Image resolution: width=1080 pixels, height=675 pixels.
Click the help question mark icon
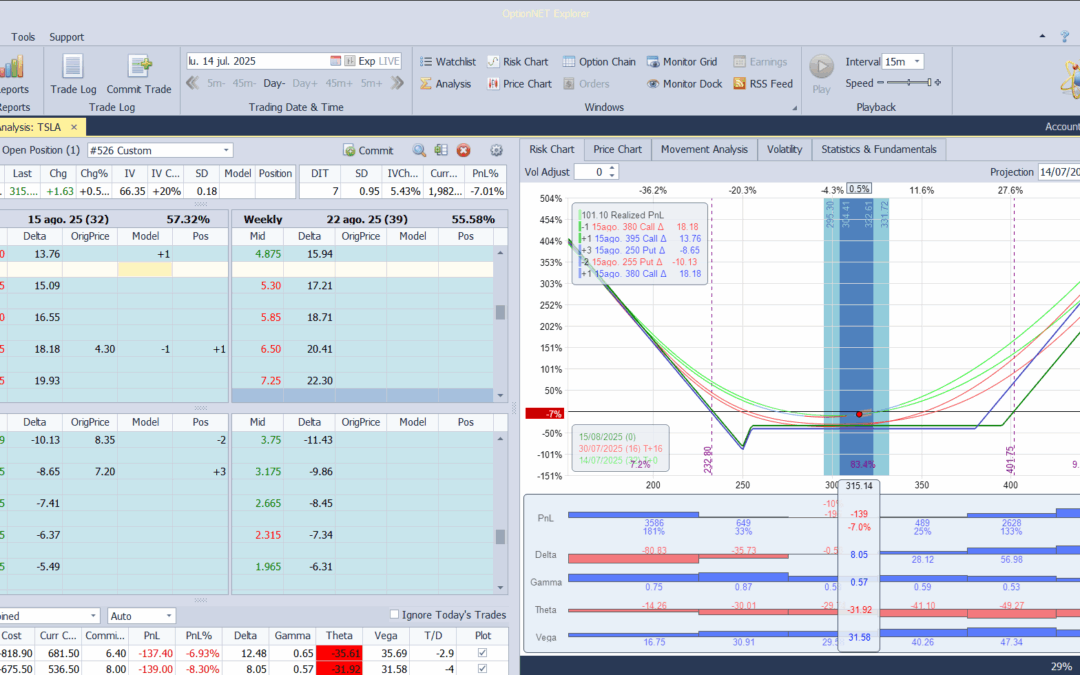[1067, 37]
